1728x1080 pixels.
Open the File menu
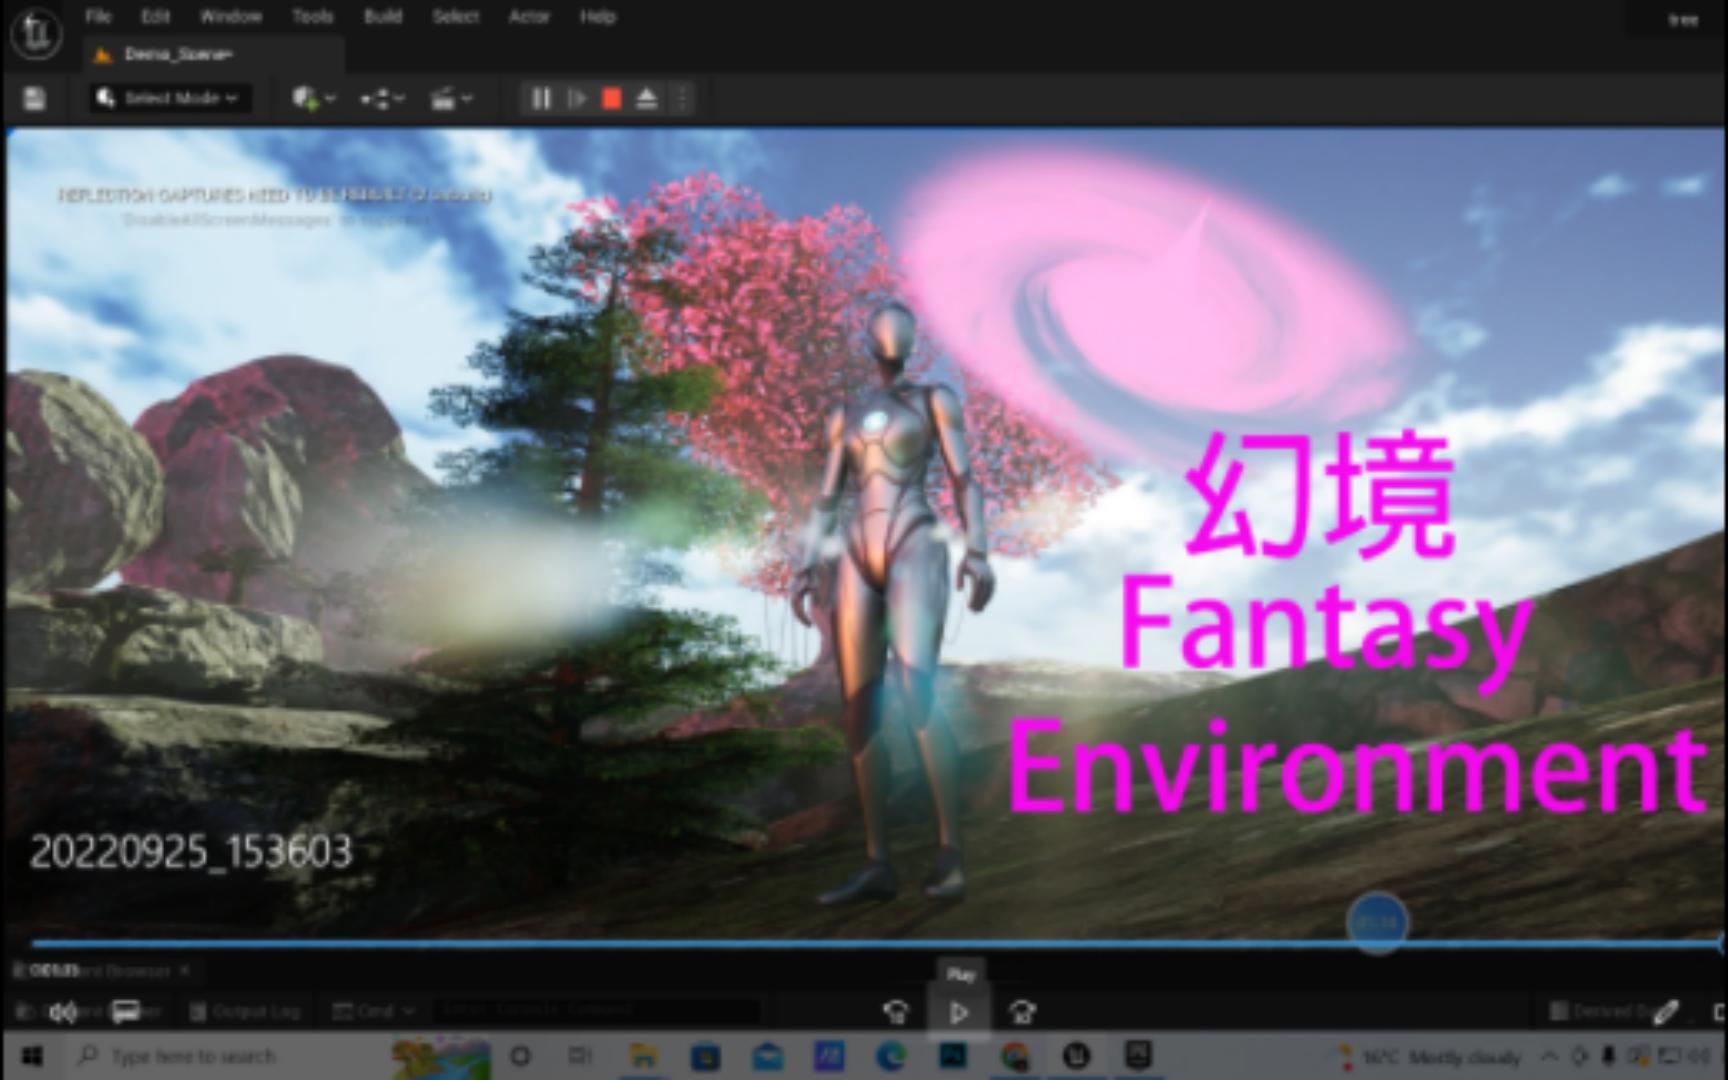click(x=98, y=17)
